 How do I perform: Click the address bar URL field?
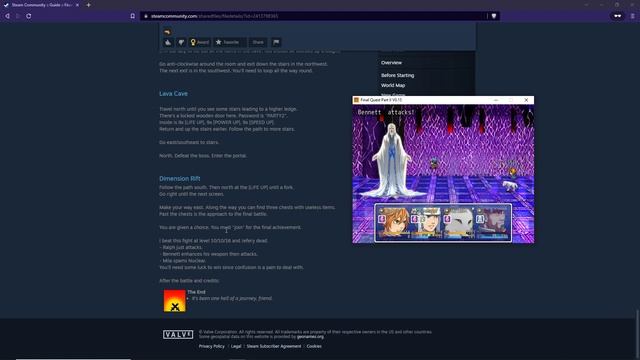314,16
